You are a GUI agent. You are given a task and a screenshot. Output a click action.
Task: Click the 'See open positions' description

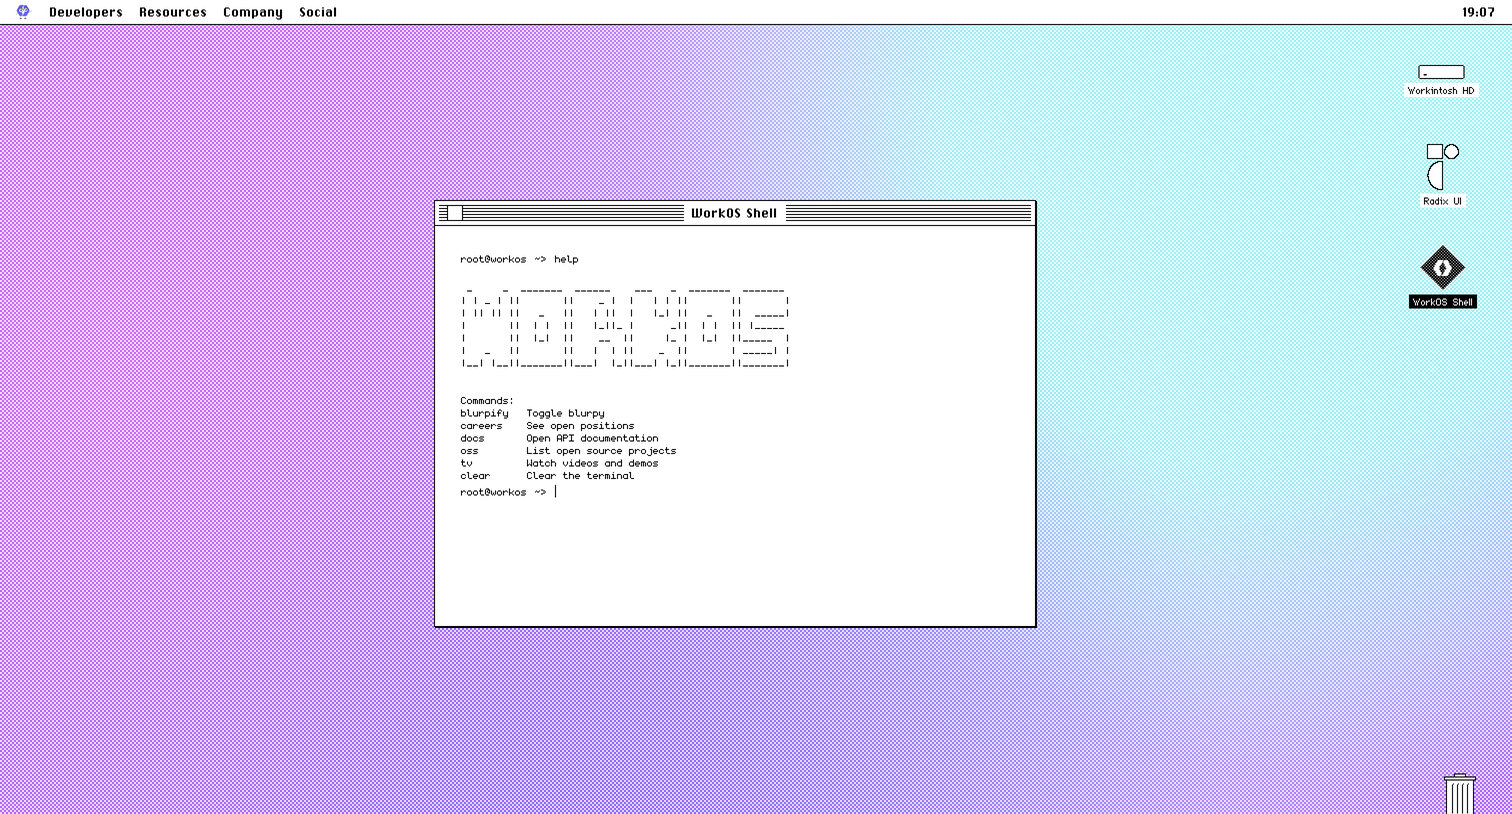580,426
